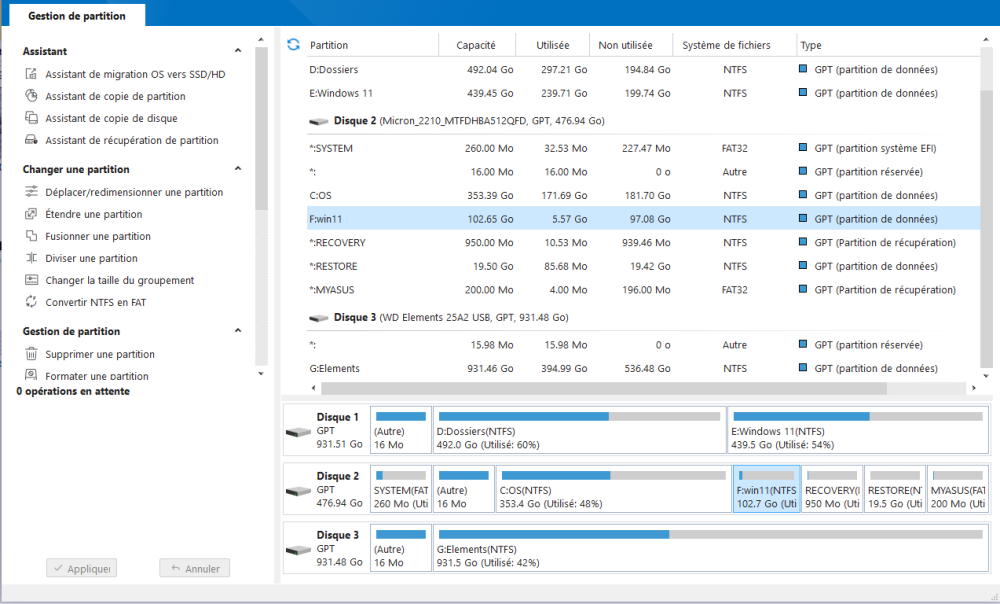Viewport: 1000px width, 604px height.
Task: Collapse the Gestion de partition sidebar section
Action: pyautogui.click(x=238, y=330)
